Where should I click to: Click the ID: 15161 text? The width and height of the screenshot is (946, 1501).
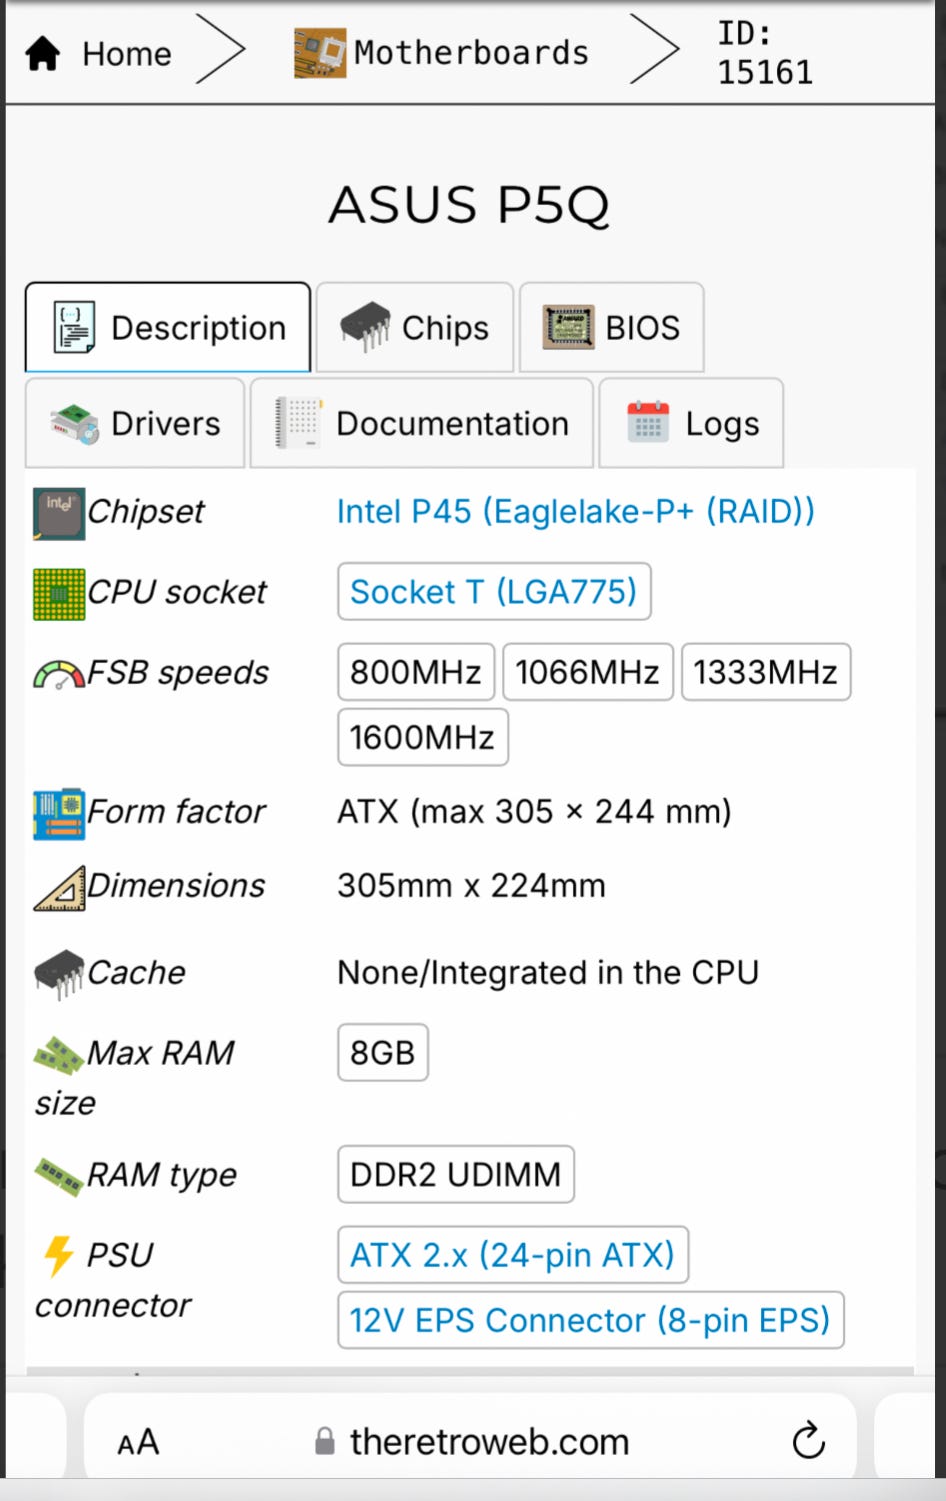(x=765, y=53)
